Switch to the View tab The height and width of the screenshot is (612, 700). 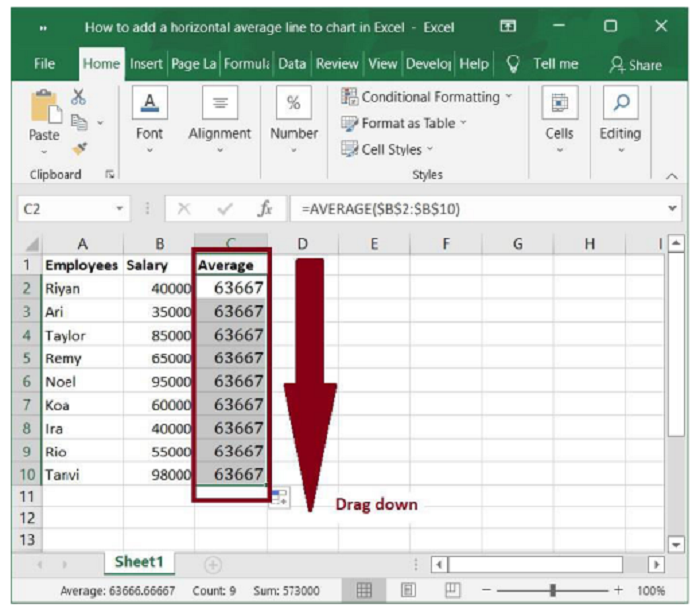(x=383, y=64)
